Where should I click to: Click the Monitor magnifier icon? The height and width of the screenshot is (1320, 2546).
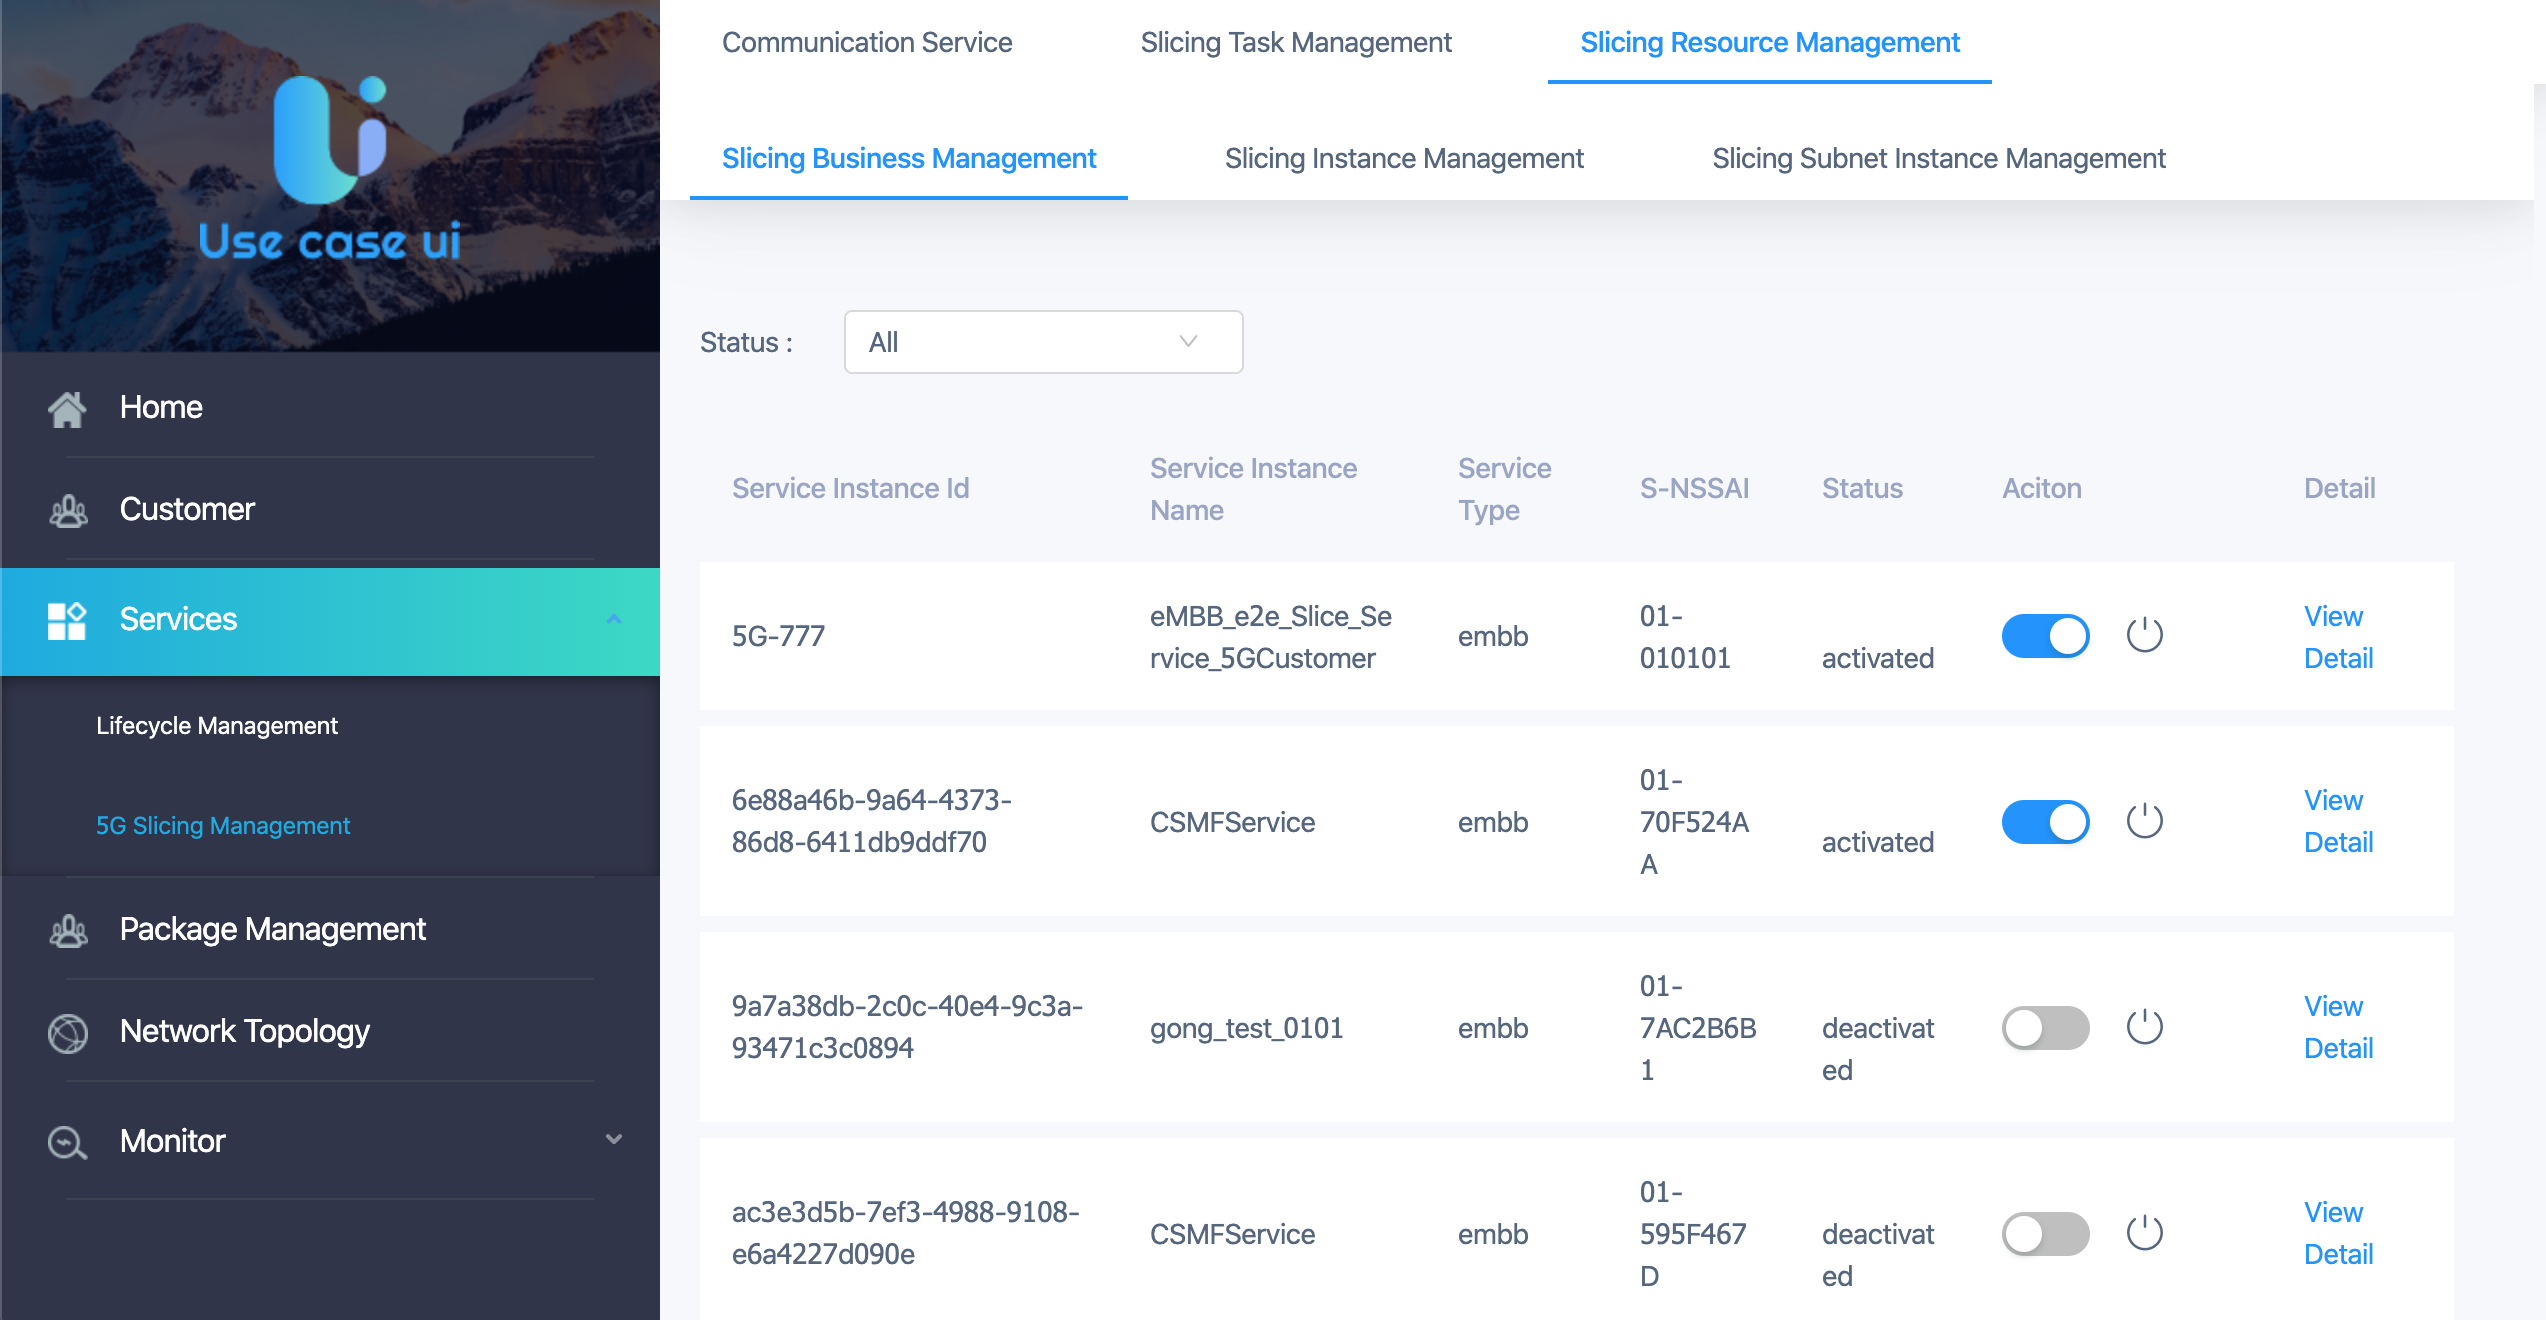coord(67,1142)
